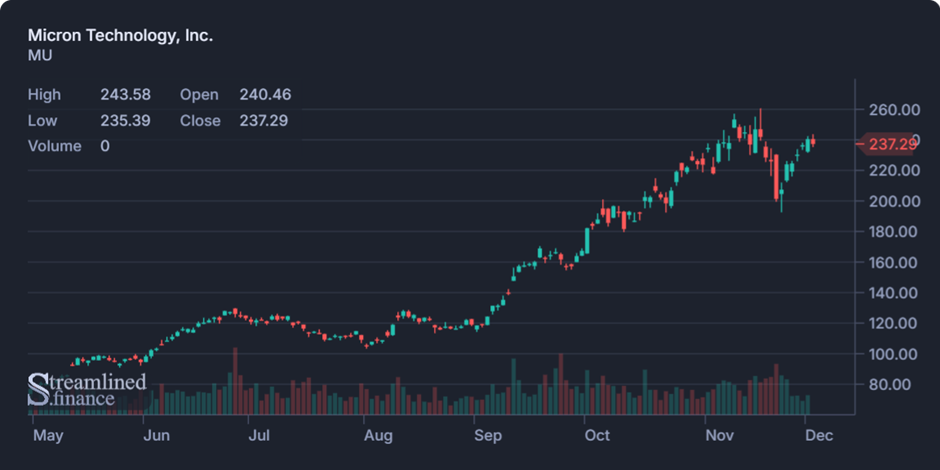Select the Low value 235.39
The image size is (940, 470).
[x=125, y=120]
